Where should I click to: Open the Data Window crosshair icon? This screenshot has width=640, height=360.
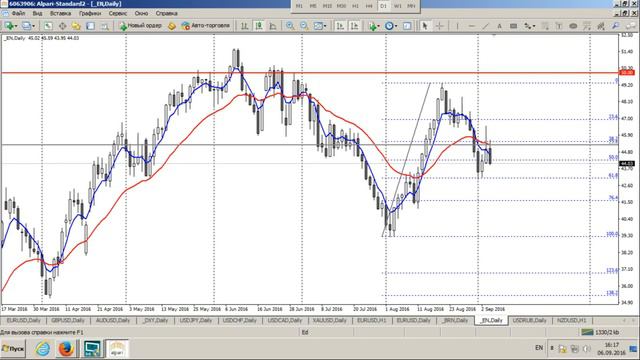[62, 26]
